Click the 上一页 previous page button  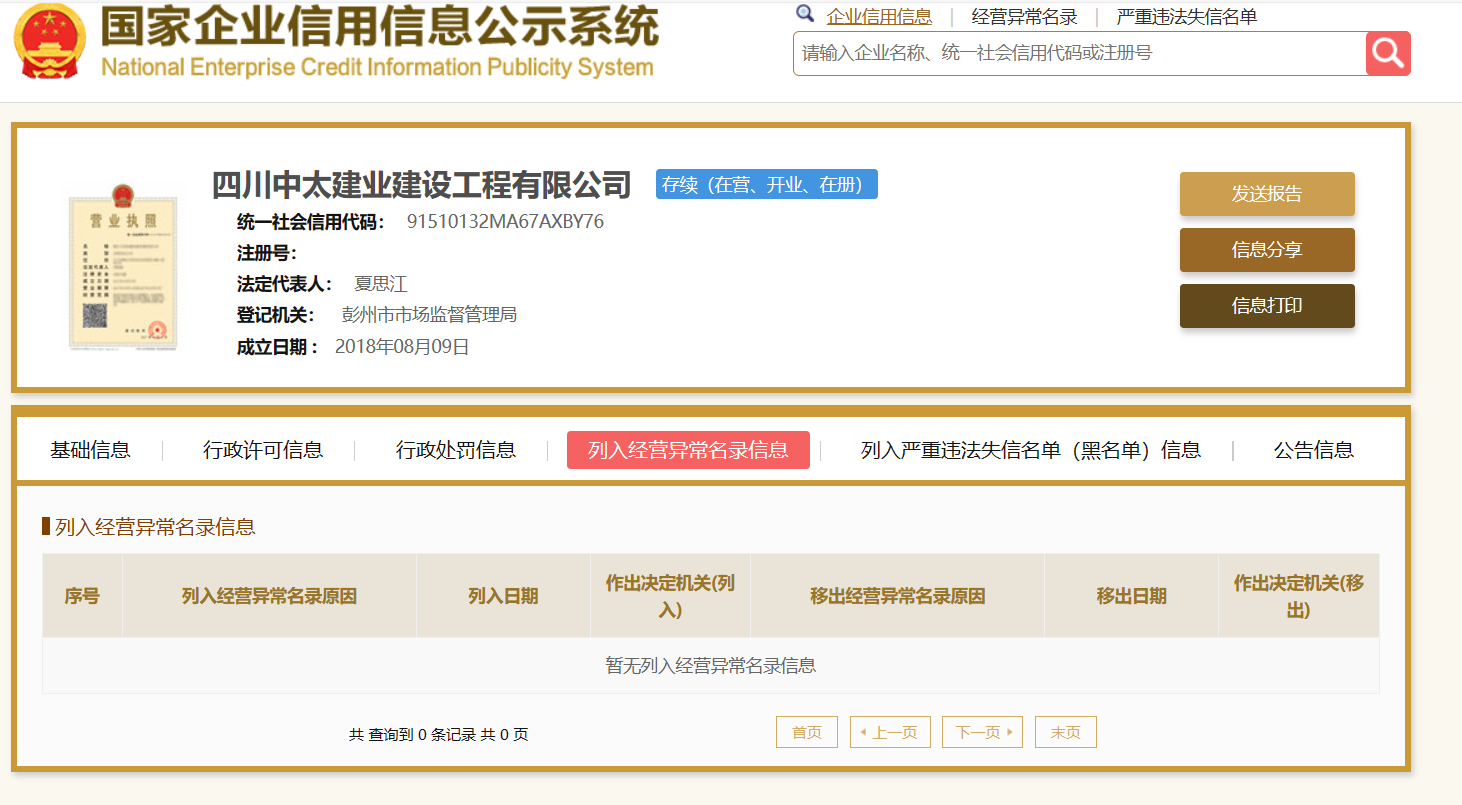coord(890,732)
